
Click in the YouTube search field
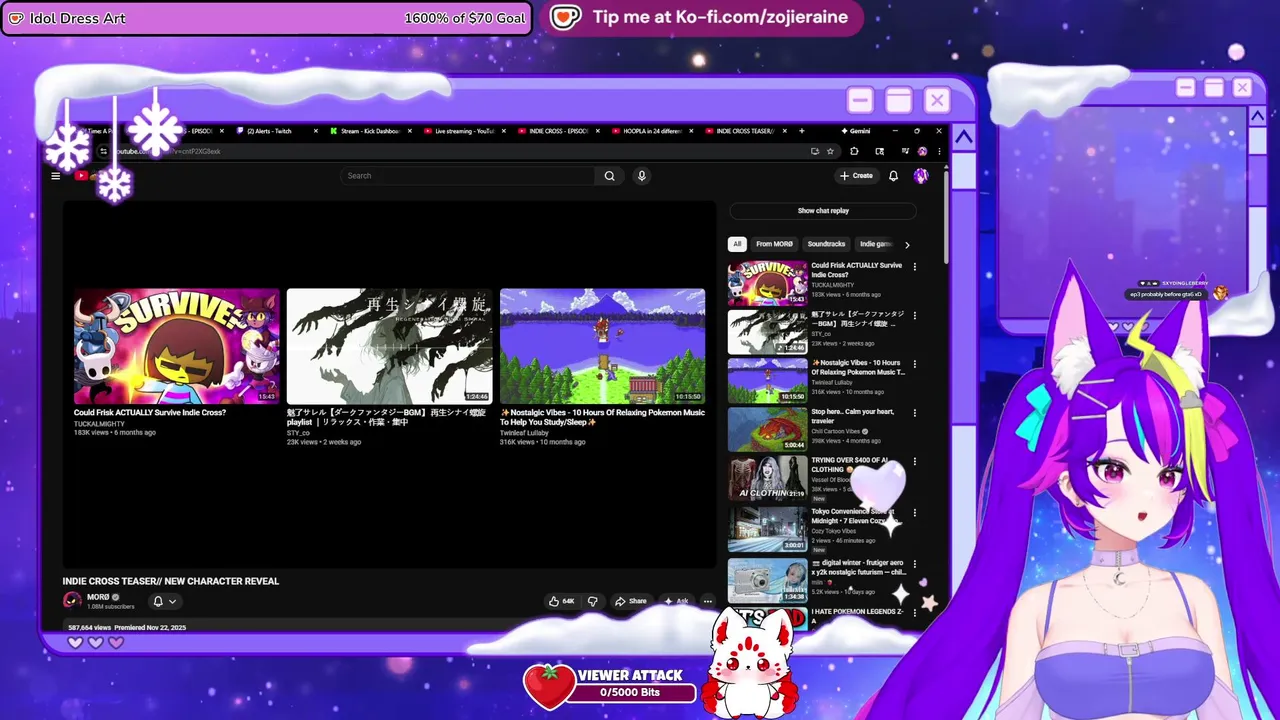point(469,176)
